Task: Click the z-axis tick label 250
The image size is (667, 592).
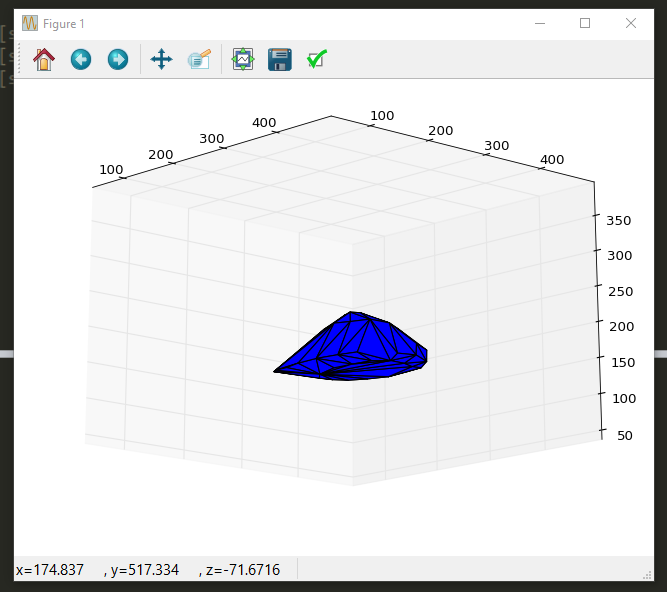Action: (x=621, y=291)
